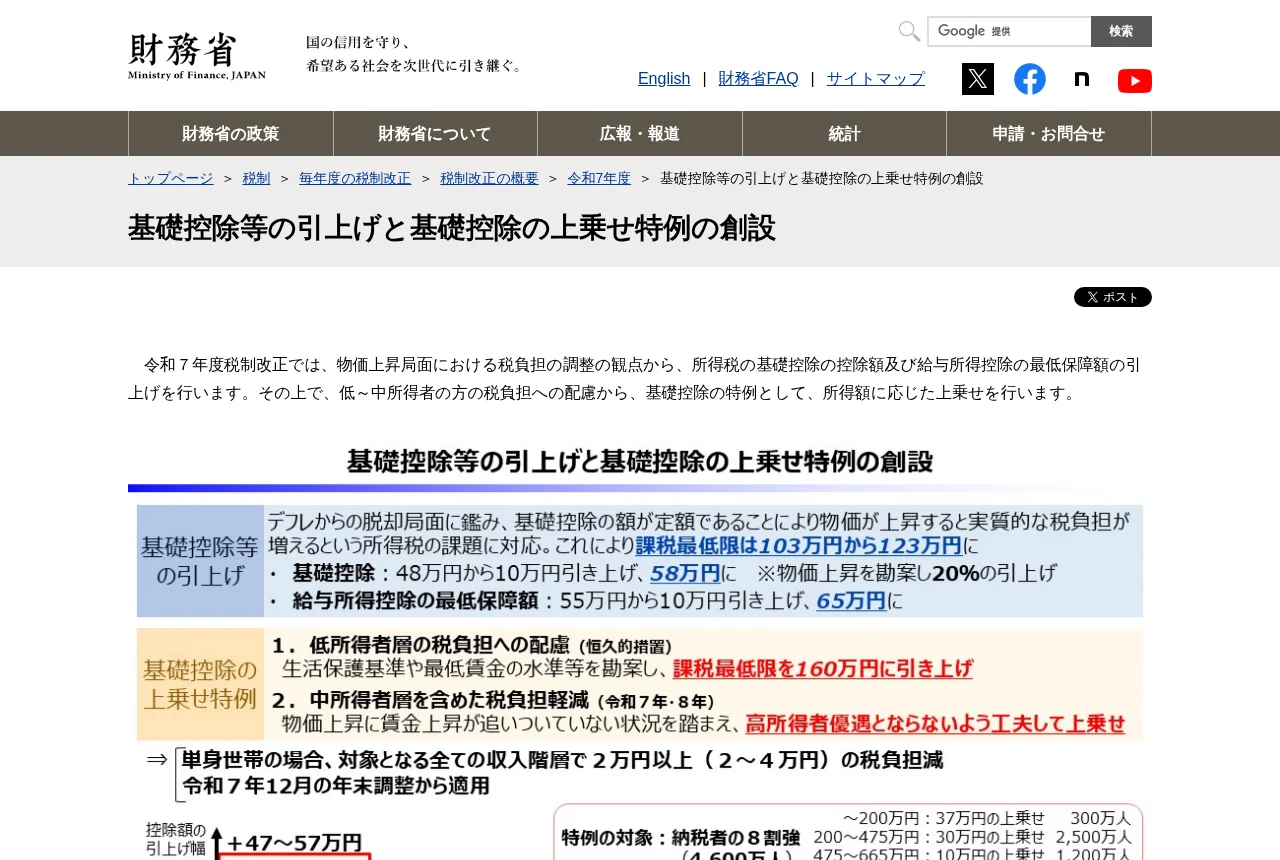Open the 広報・報道 menu
1280x860 pixels.
(640, 133)
